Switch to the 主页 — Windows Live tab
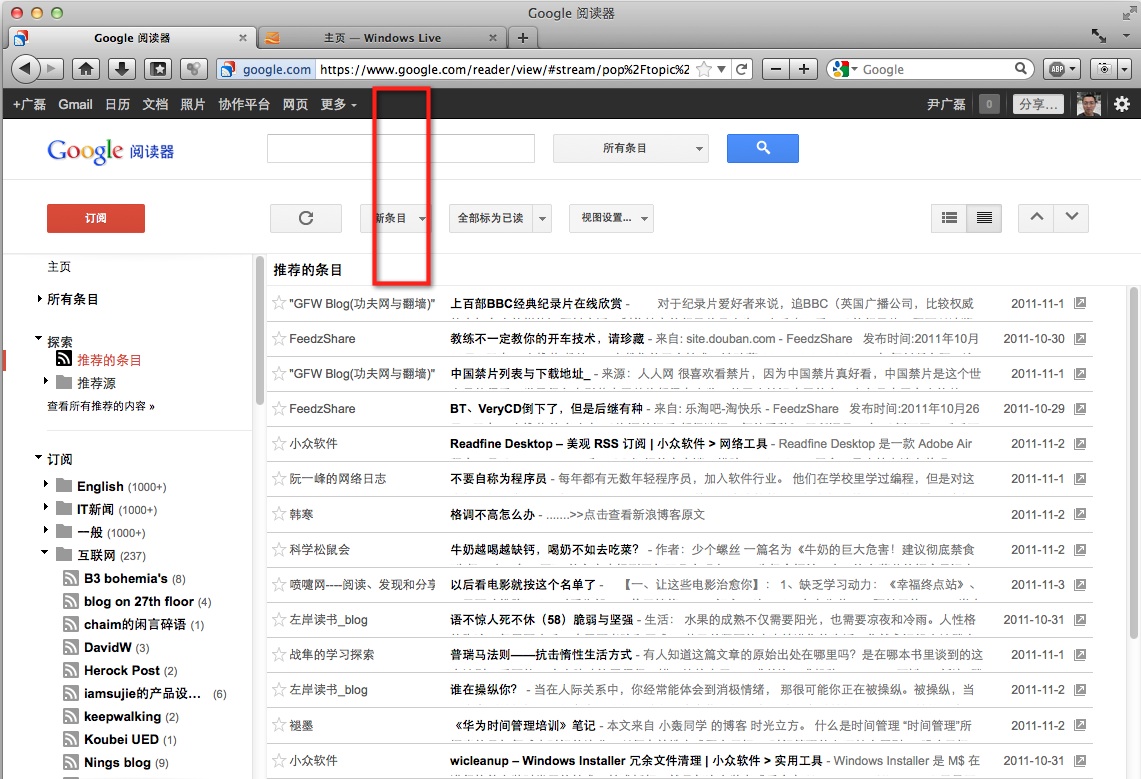1141x779 pixels. (381, 38)
